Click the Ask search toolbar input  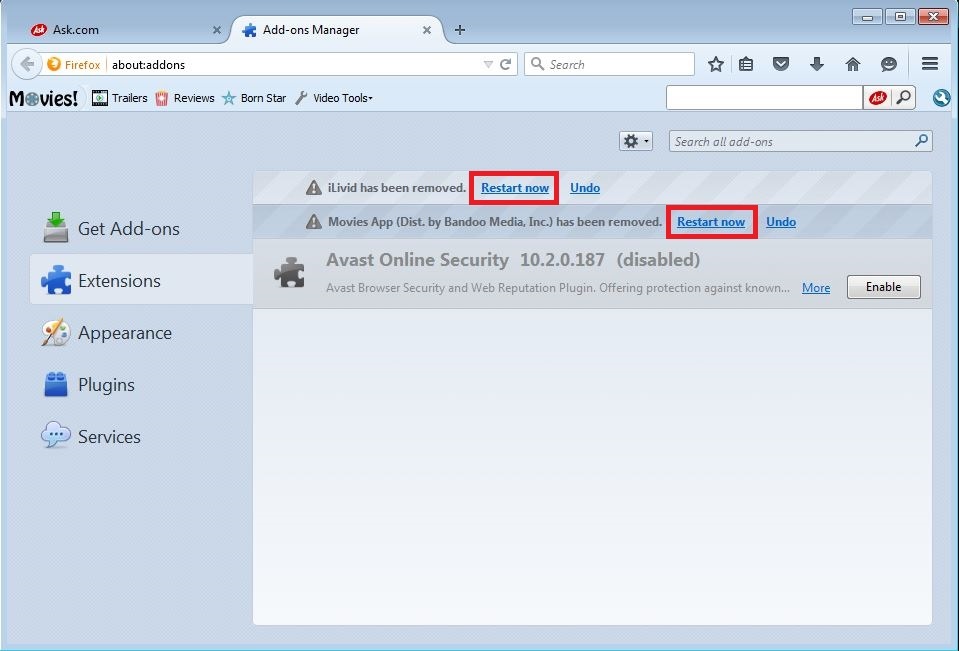764,97
